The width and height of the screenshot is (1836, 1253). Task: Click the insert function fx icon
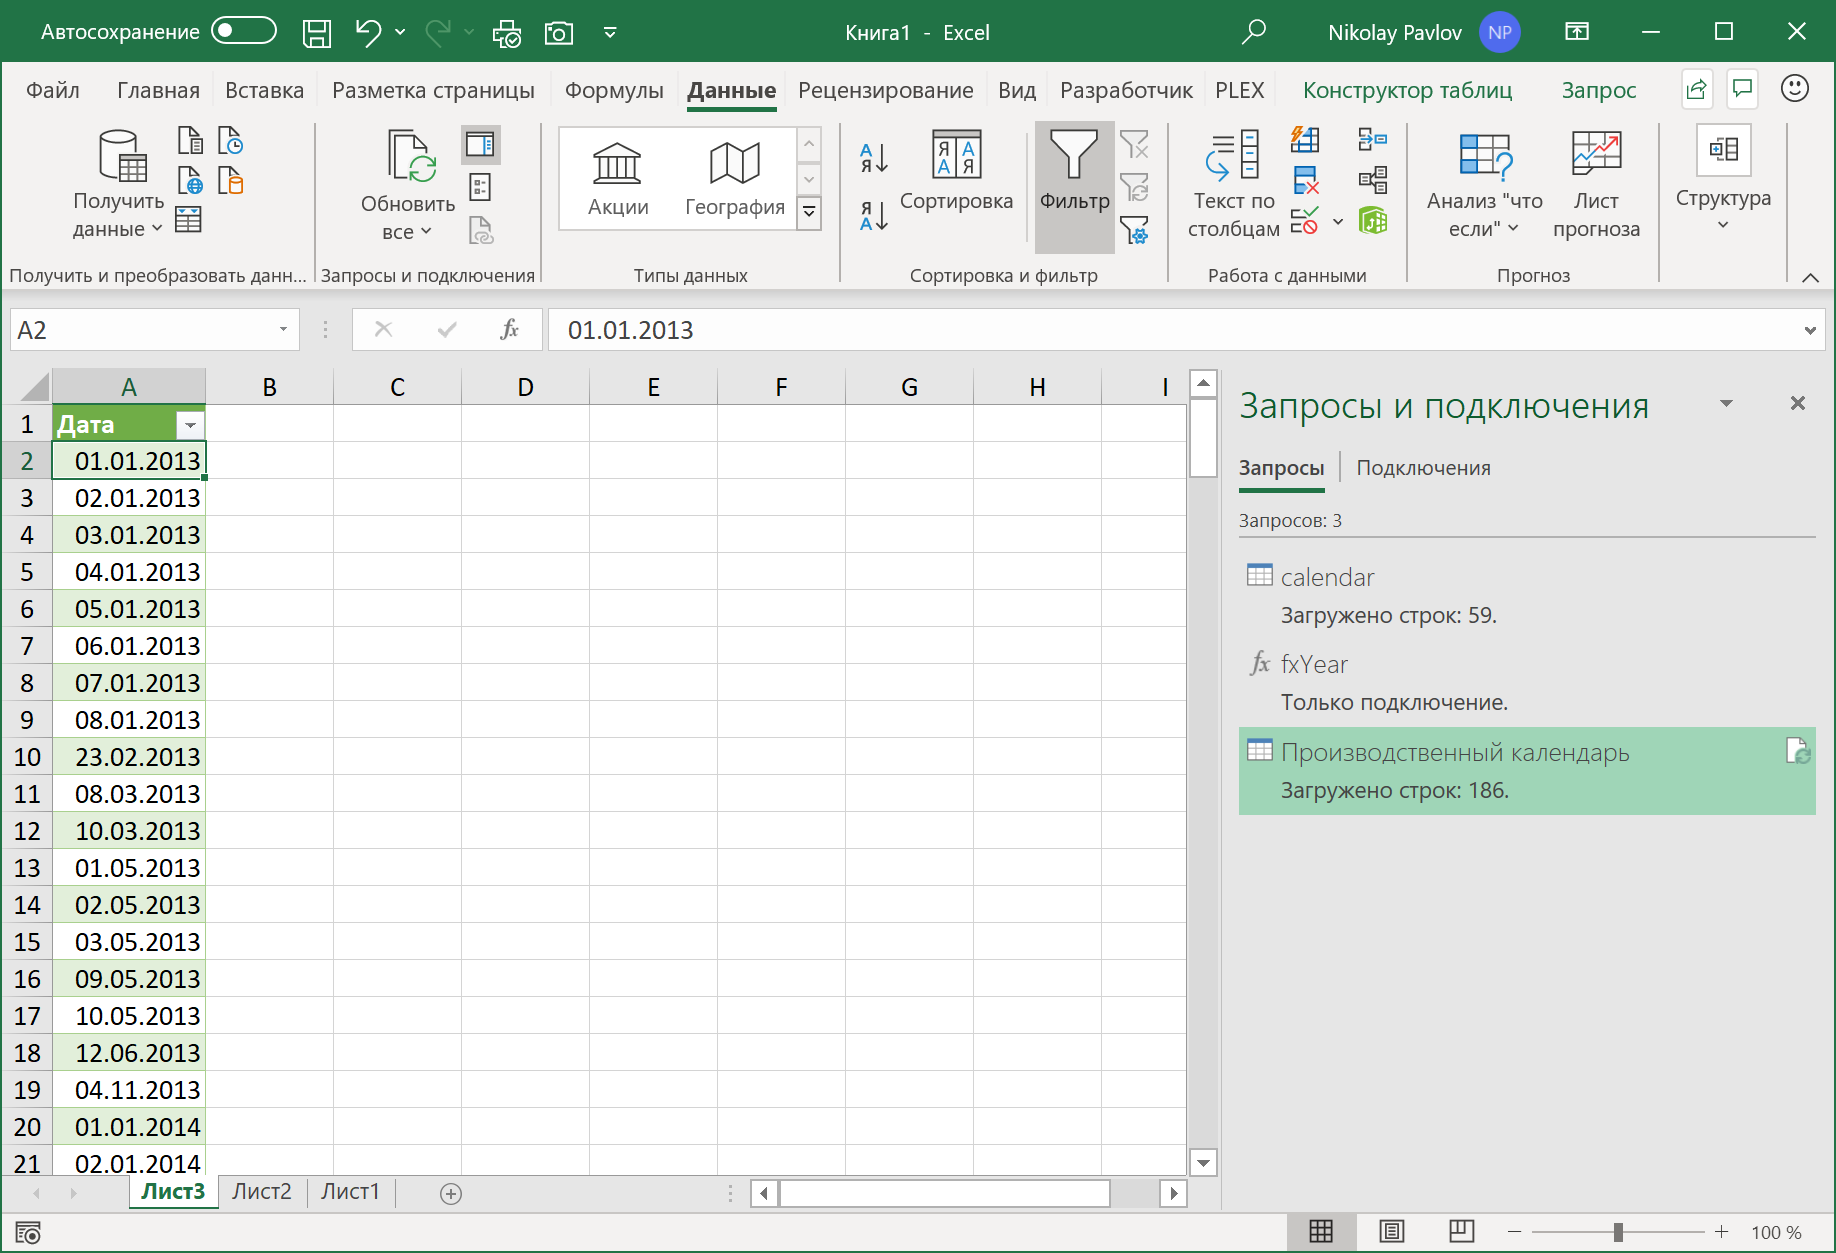point(509,329)
